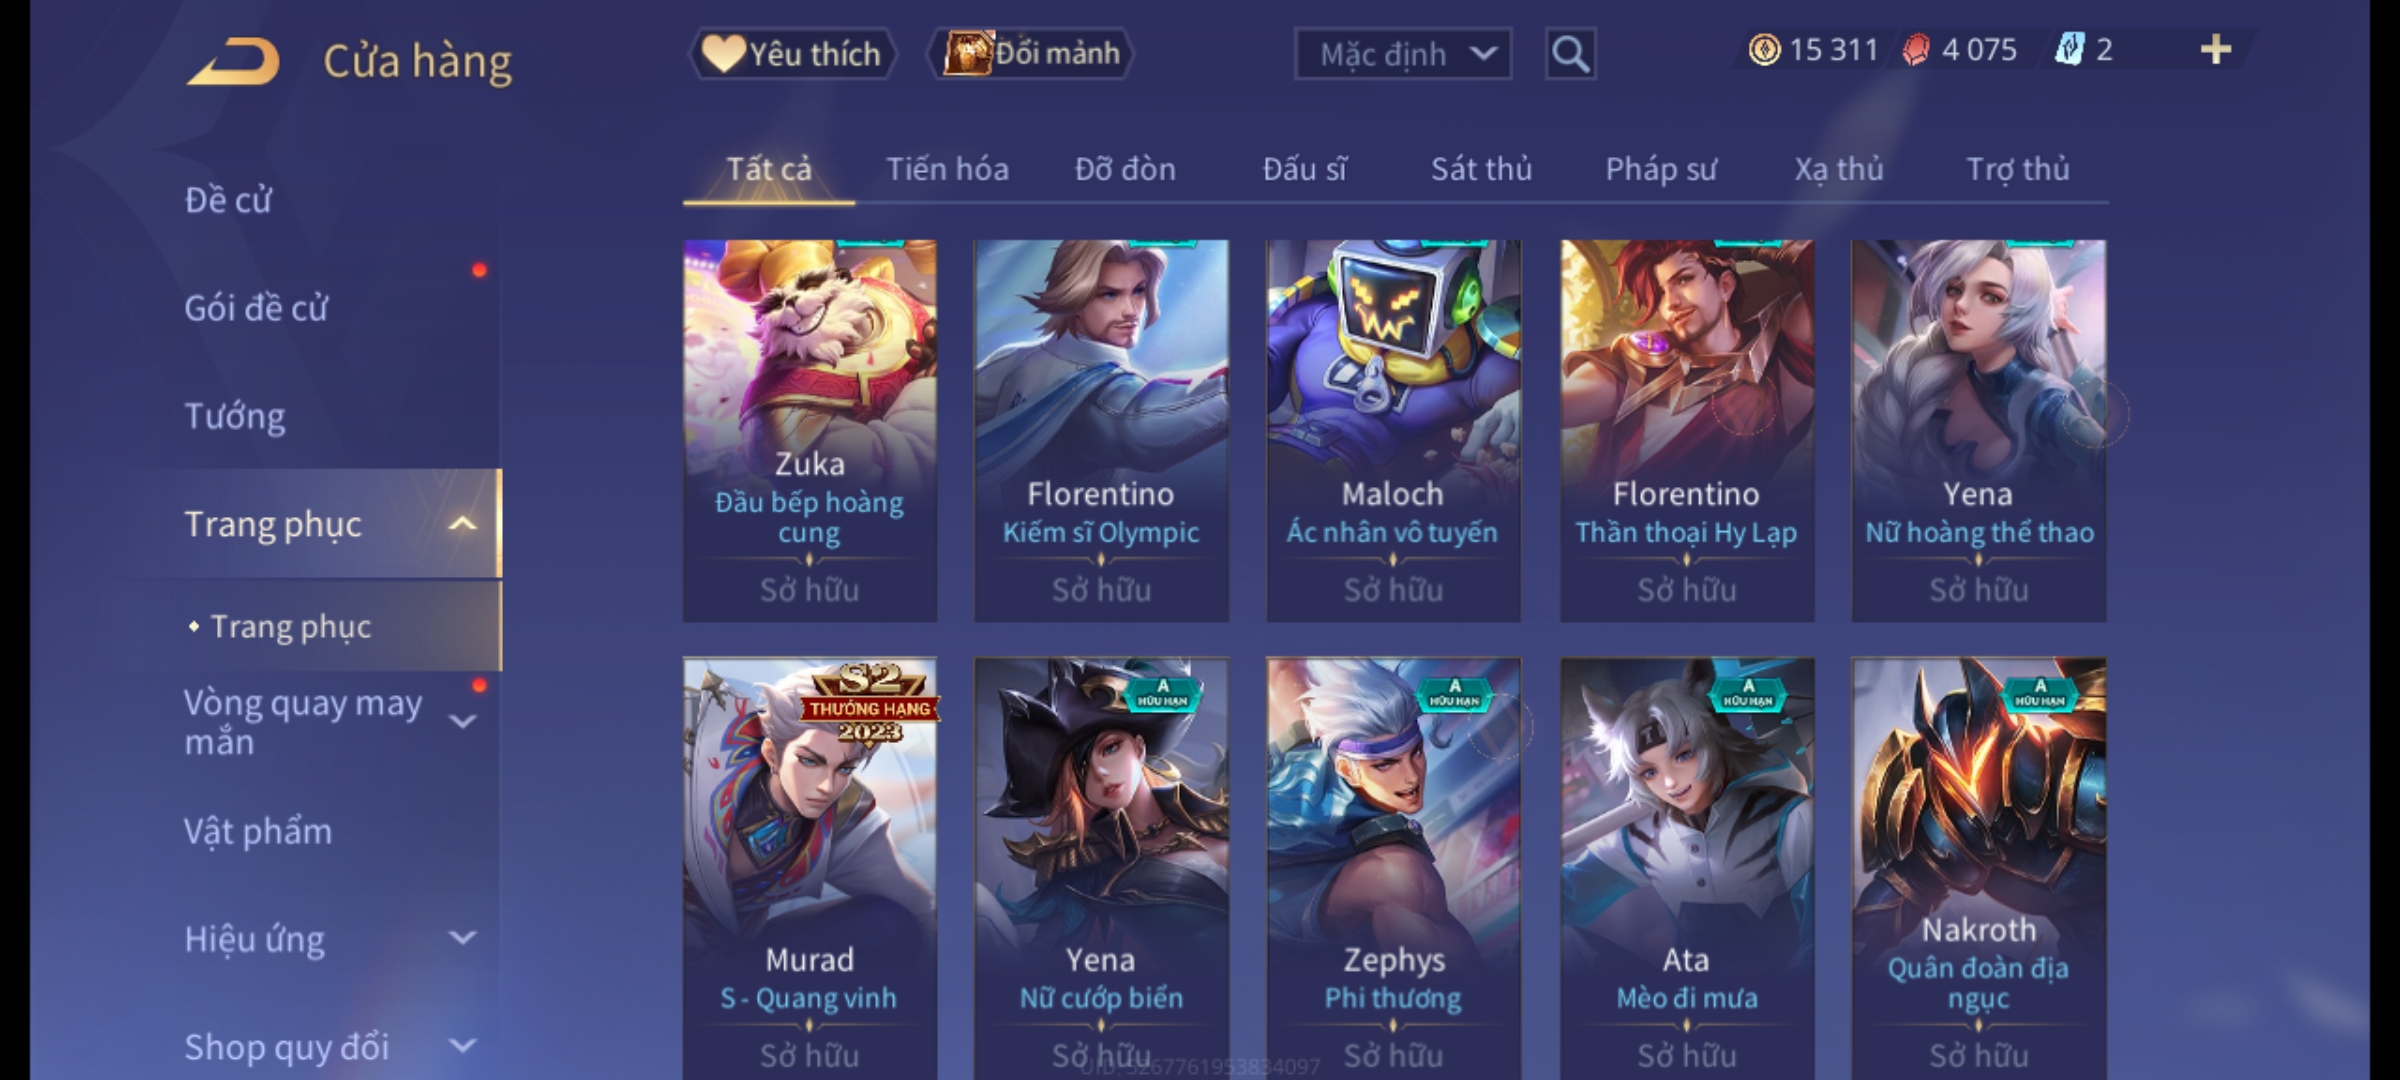
Task: Expand the Vòng quay may mắn section
Action: click(x=462, y=721)
